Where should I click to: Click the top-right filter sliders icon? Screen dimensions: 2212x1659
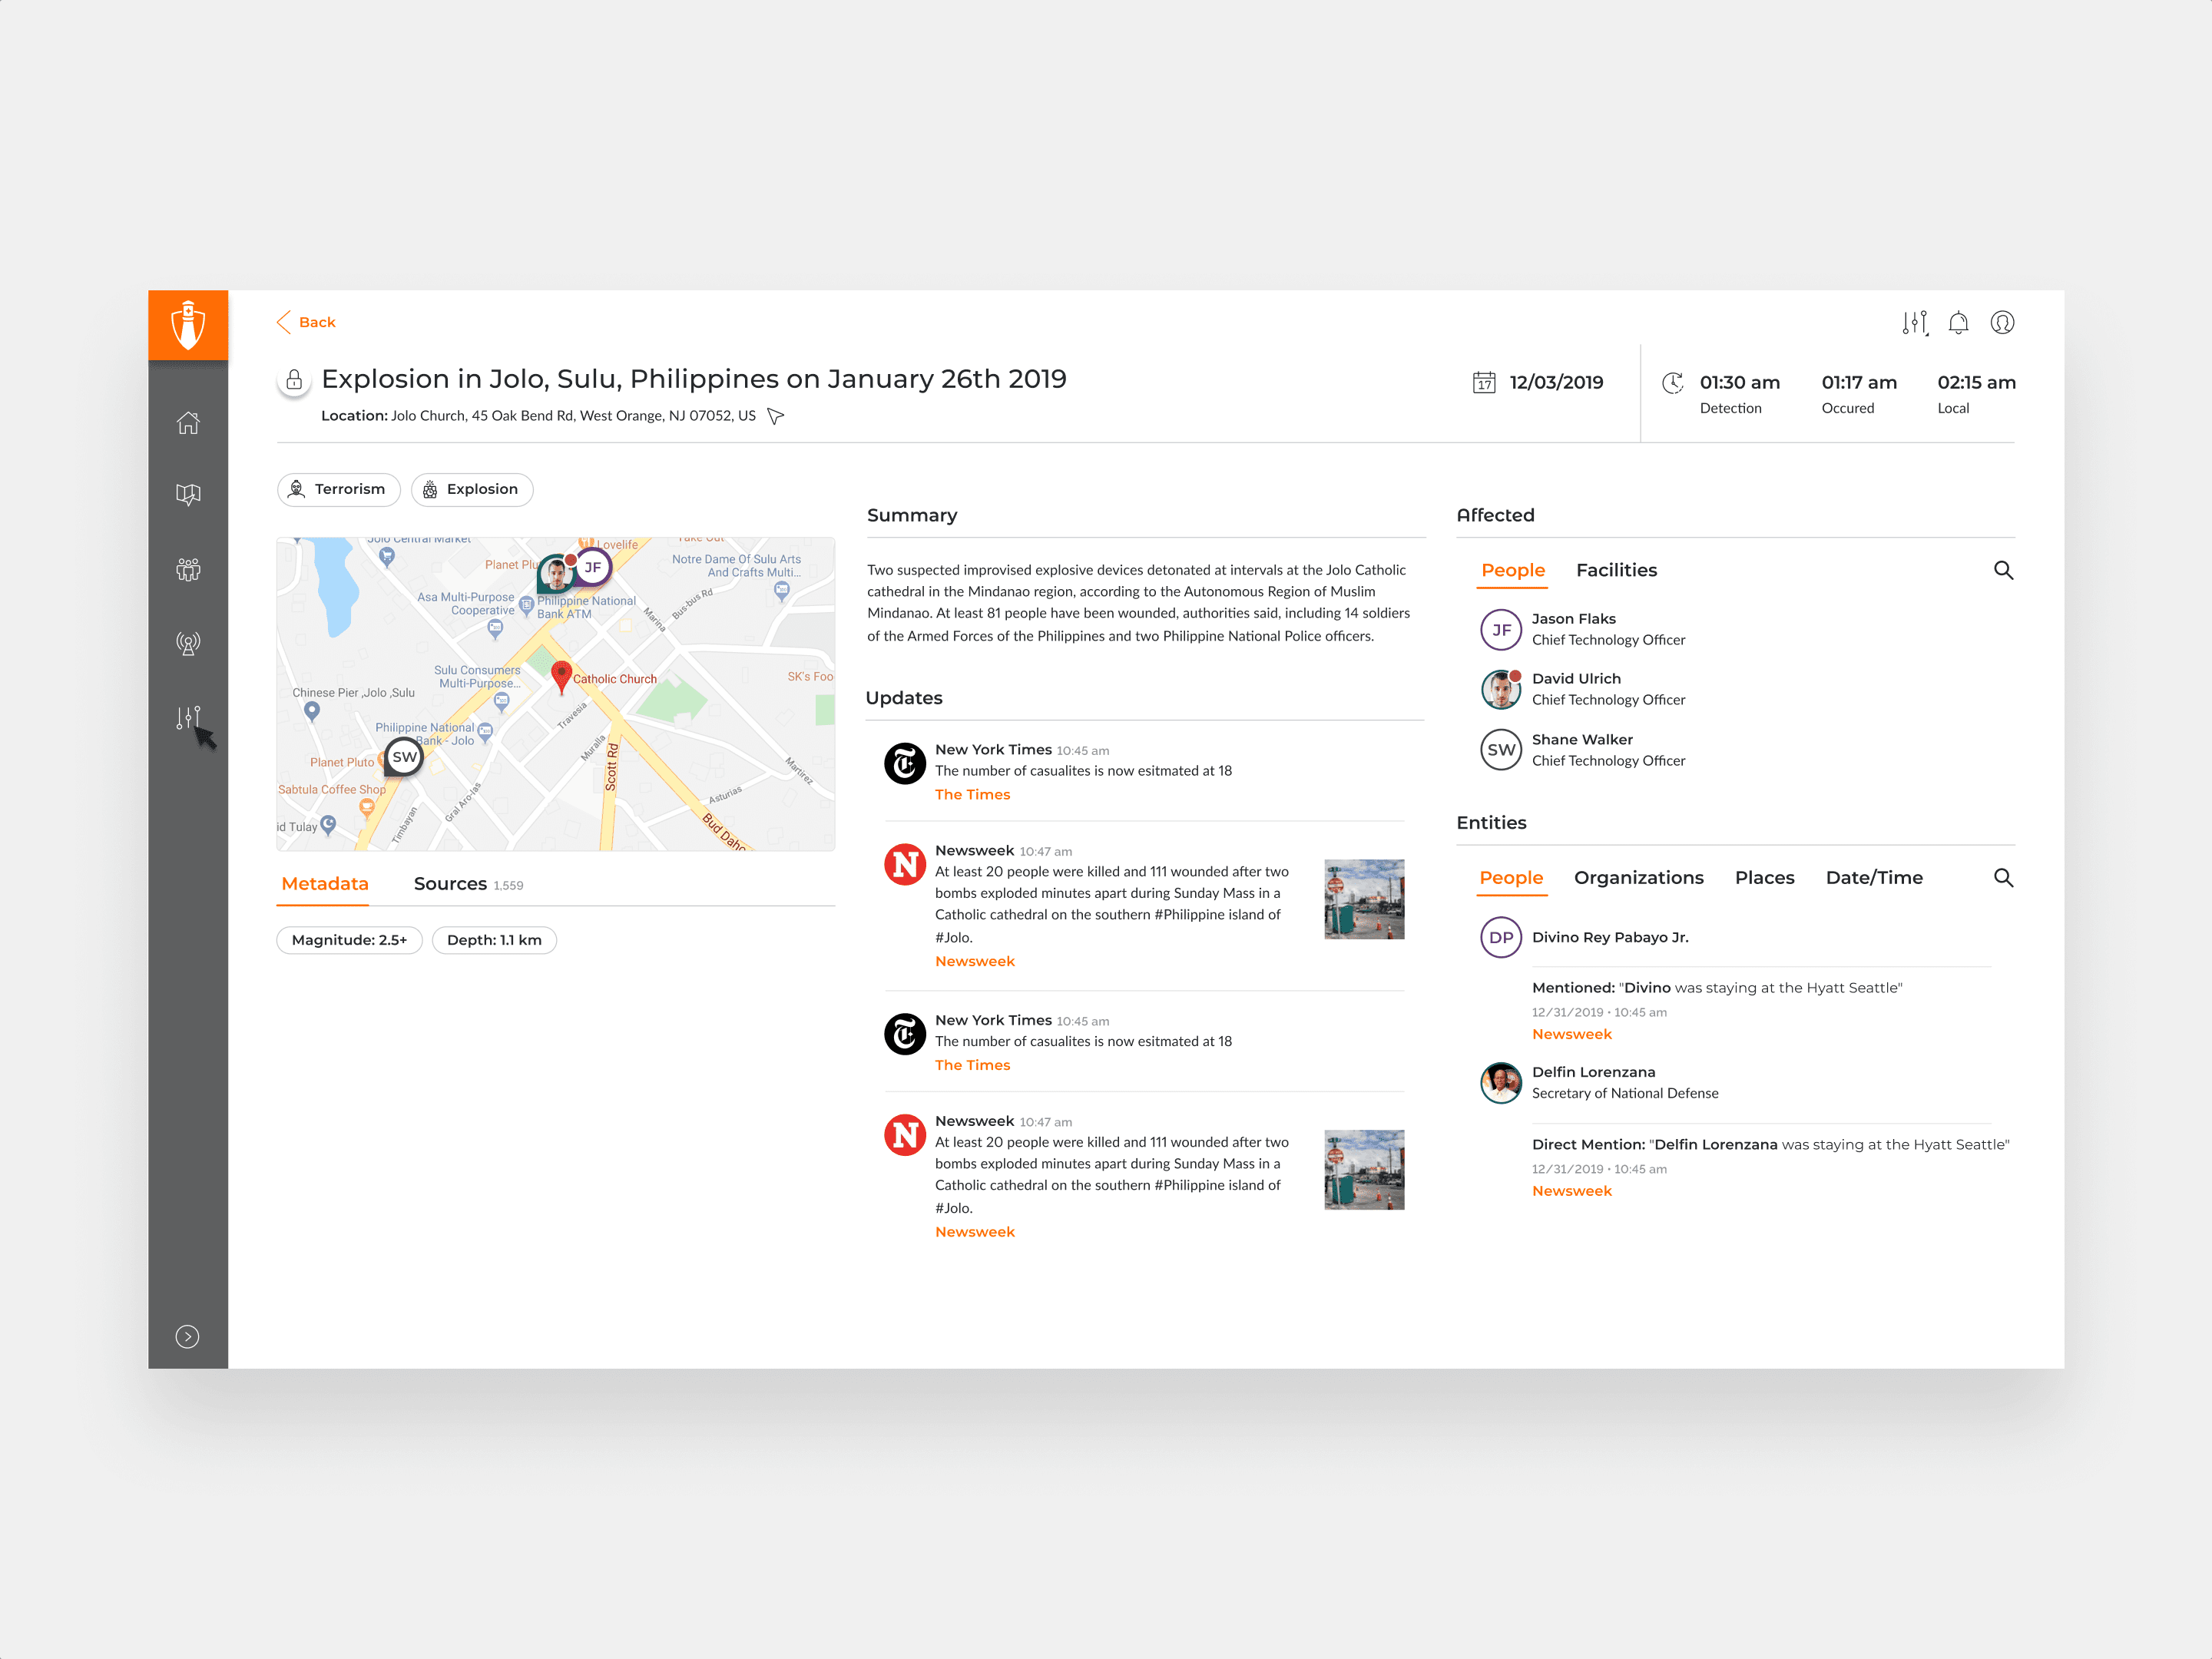[1914, 323]
